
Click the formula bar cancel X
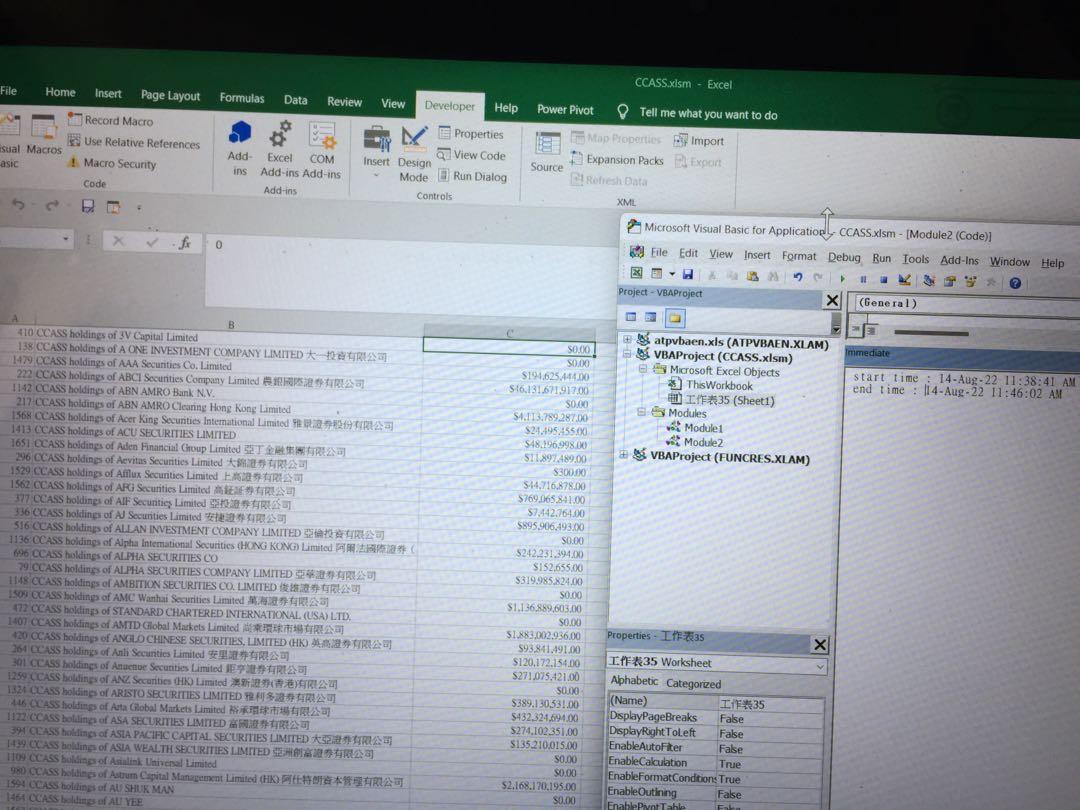click(x=118, y=240)
